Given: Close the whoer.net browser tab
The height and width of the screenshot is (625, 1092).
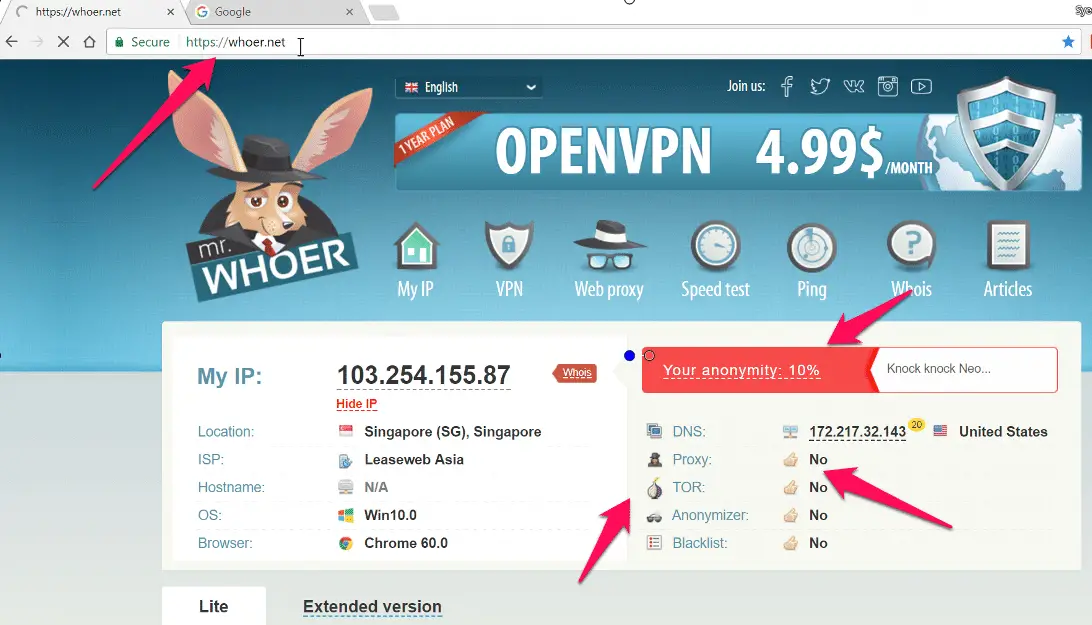Looking at the screenshot, I should [171, 12].
